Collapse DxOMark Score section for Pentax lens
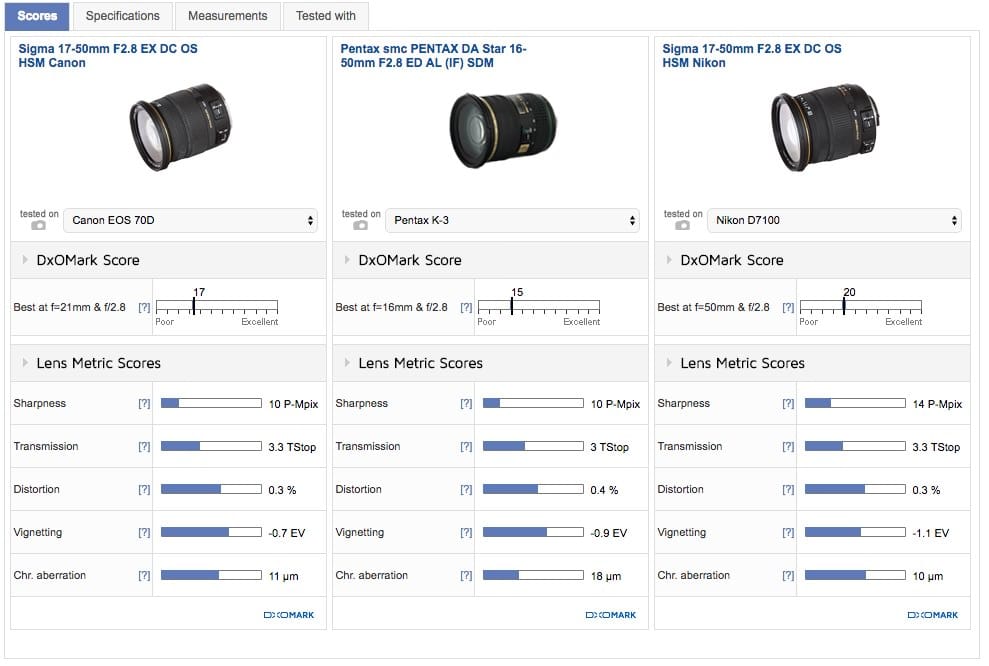 click(347, 260)
